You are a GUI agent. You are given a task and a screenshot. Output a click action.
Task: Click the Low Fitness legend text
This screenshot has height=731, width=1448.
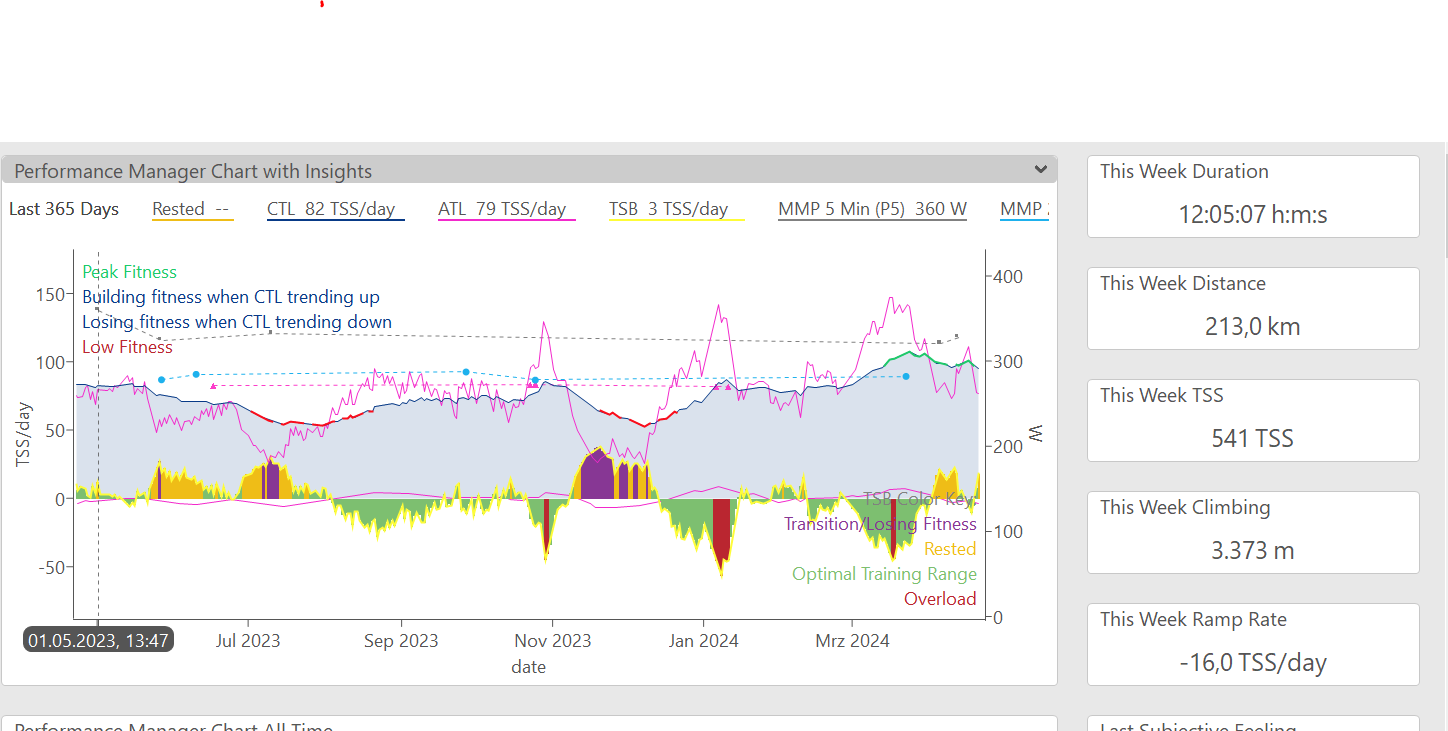pos(127,347)
